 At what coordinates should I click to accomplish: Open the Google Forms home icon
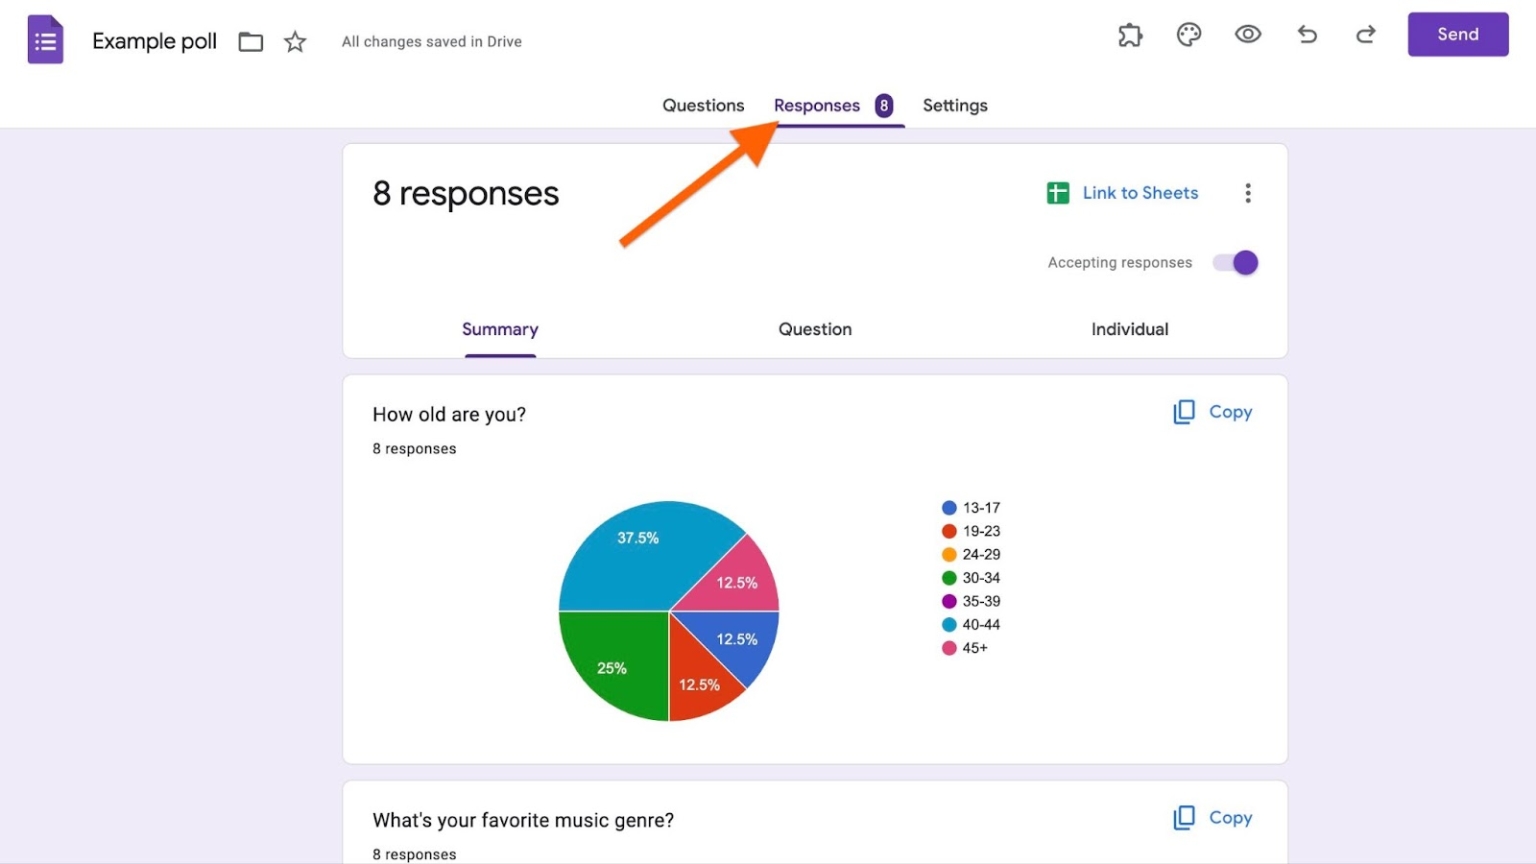click(x=45, y=38)
